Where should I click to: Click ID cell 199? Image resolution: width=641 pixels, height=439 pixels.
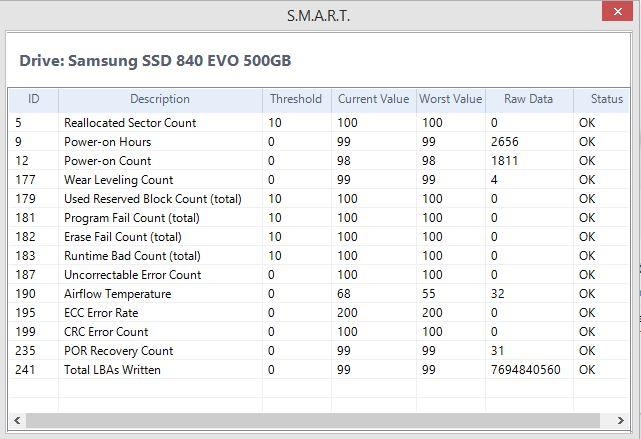click(25, 332)
